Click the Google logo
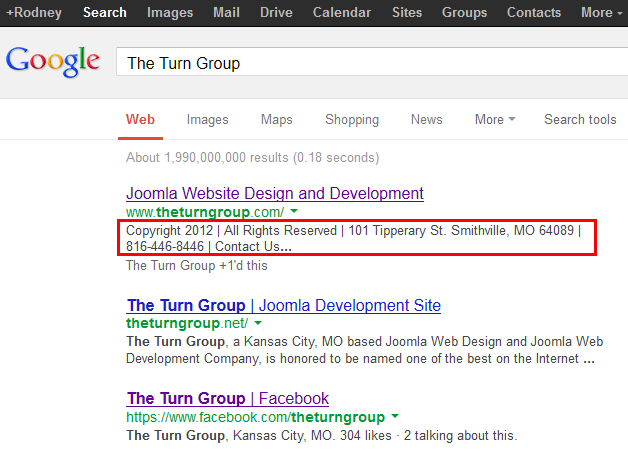 [53, 61]
